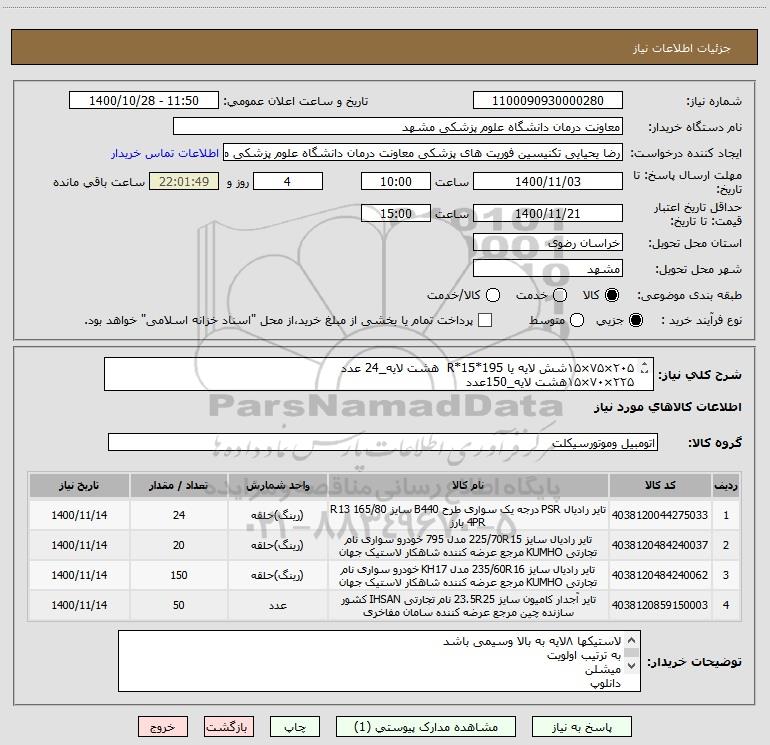Click the days remaining field 4
This screenshot has width=770, height=745.
[x=287, y=181]
